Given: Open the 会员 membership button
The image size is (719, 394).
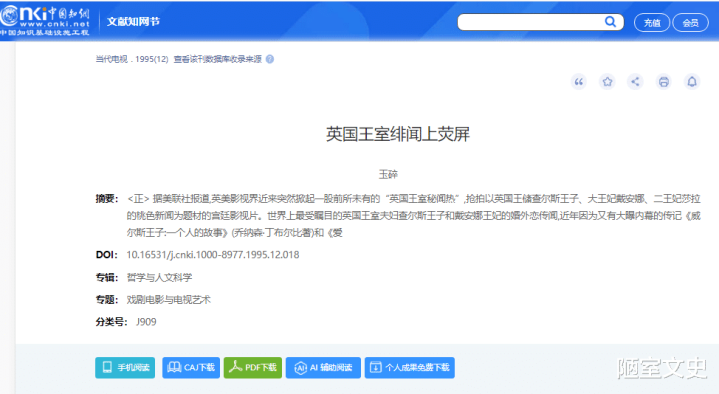Looking at the screenshot, I should pyautogui.click(x=690, y=22).
